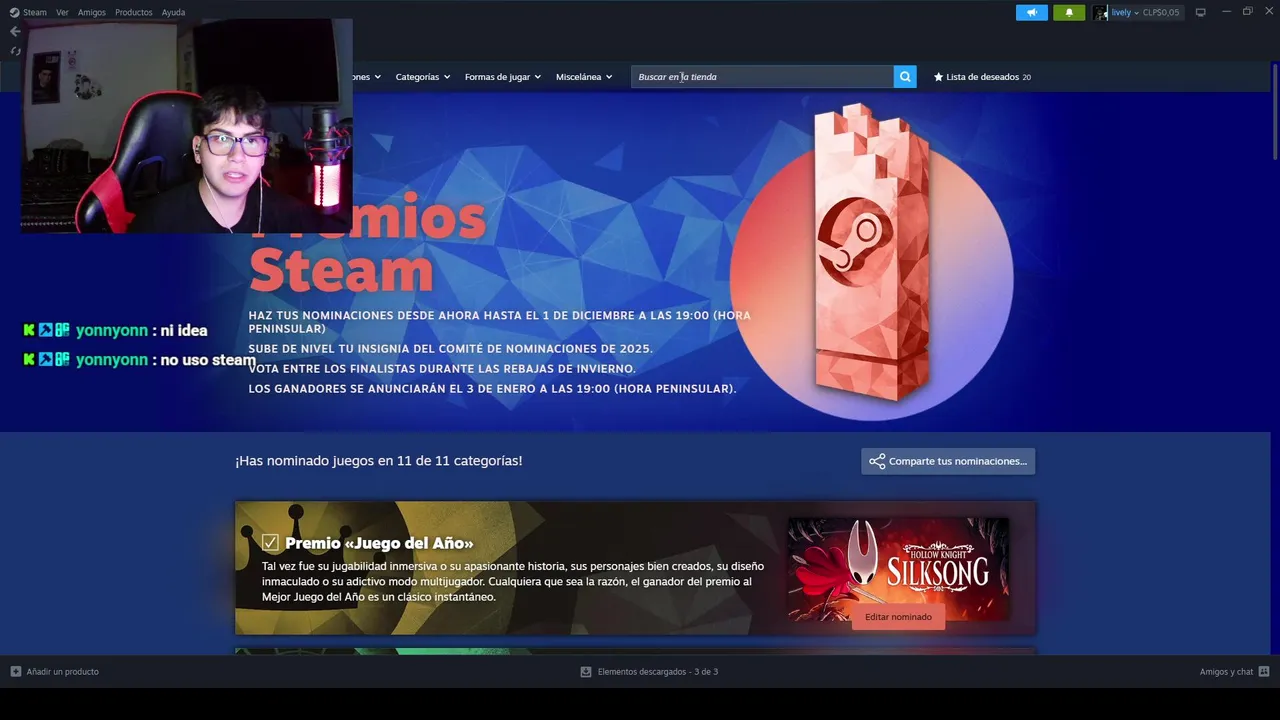Restore down the Steam window
The width and height of the screenshot is (1280, 720).
point(1247,12)
